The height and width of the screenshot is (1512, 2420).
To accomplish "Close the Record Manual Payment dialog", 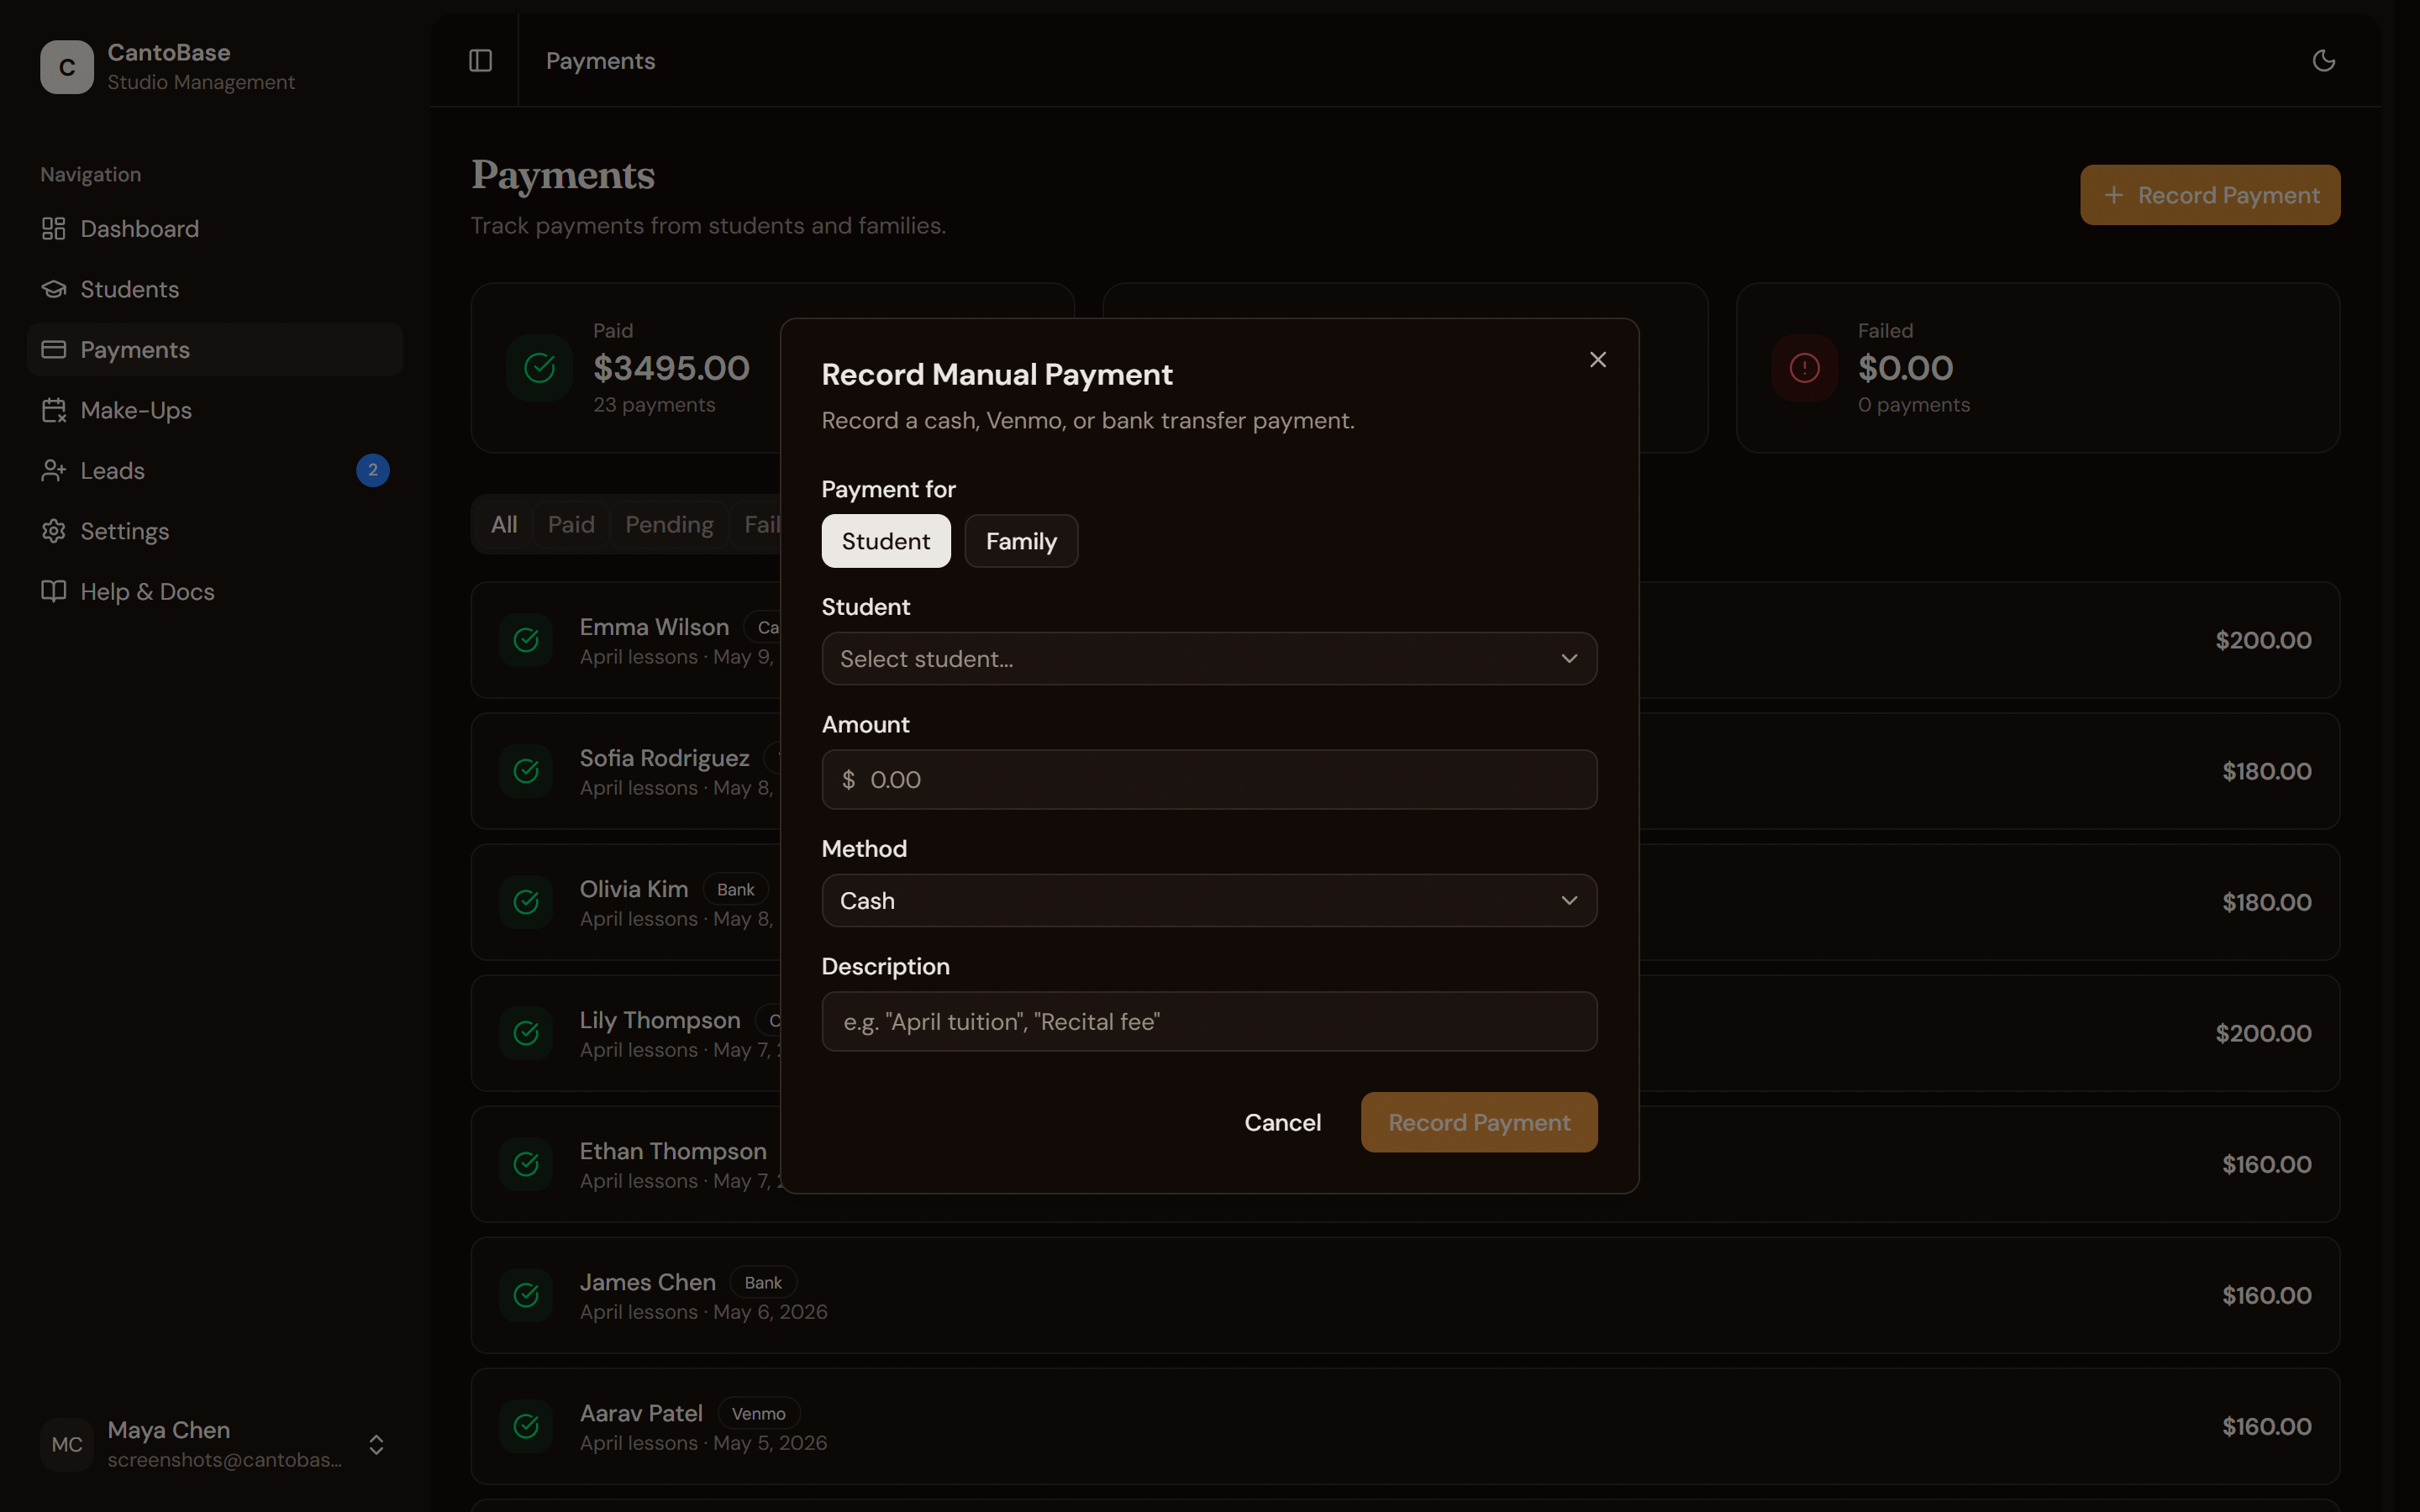I will [x=1598, y=359].
